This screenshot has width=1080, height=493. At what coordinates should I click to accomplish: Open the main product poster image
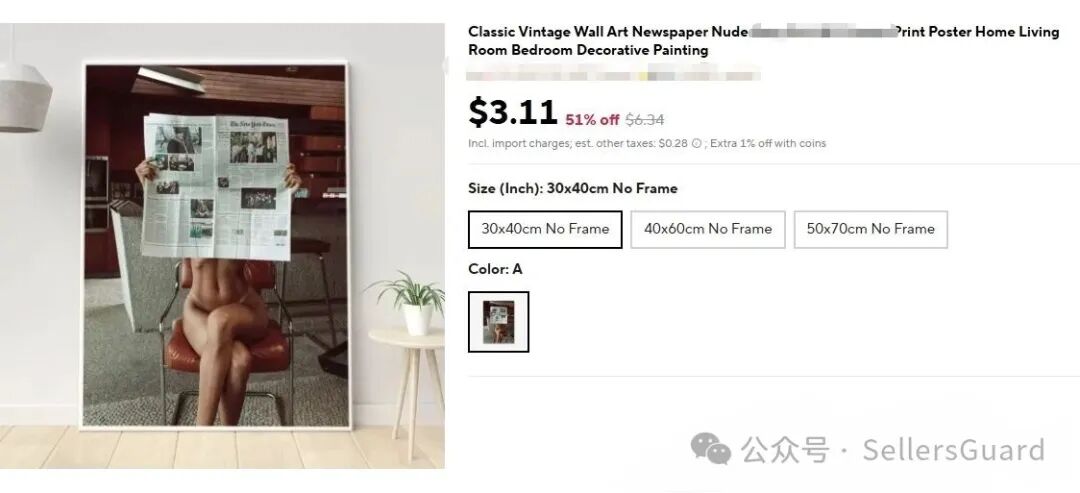coord(215,246)
